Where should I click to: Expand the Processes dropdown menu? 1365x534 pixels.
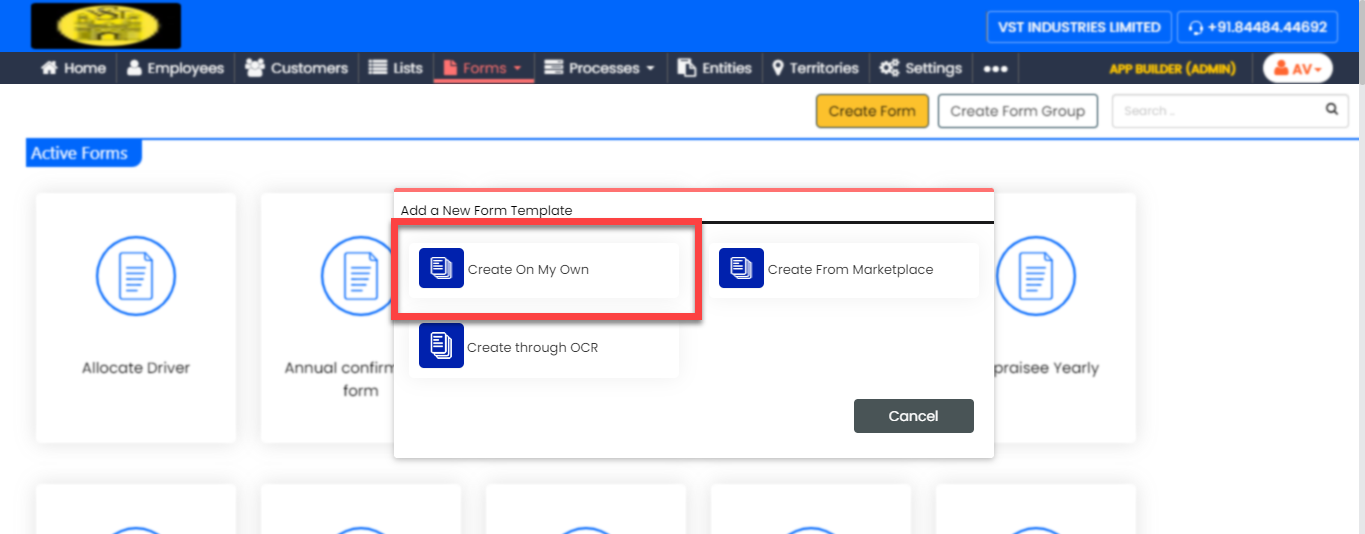tap(600, 68)
